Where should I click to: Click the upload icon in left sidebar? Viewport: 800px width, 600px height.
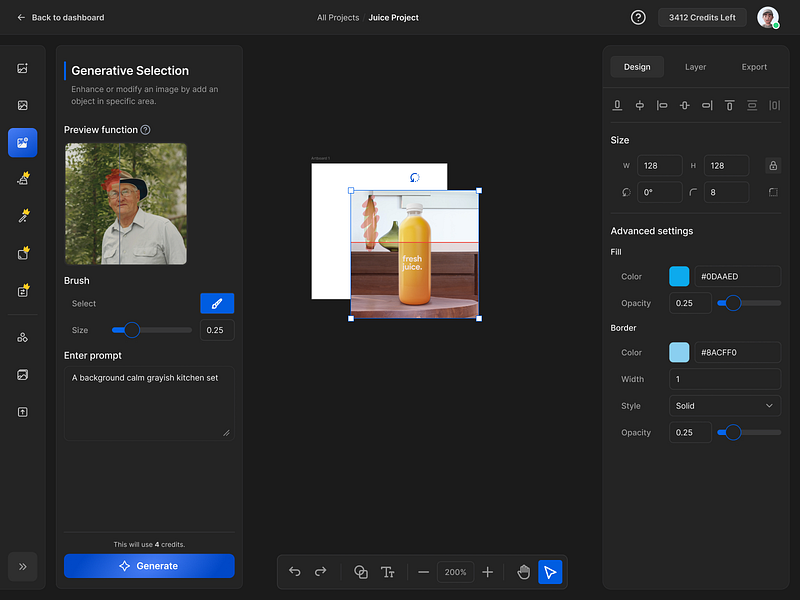23,412
